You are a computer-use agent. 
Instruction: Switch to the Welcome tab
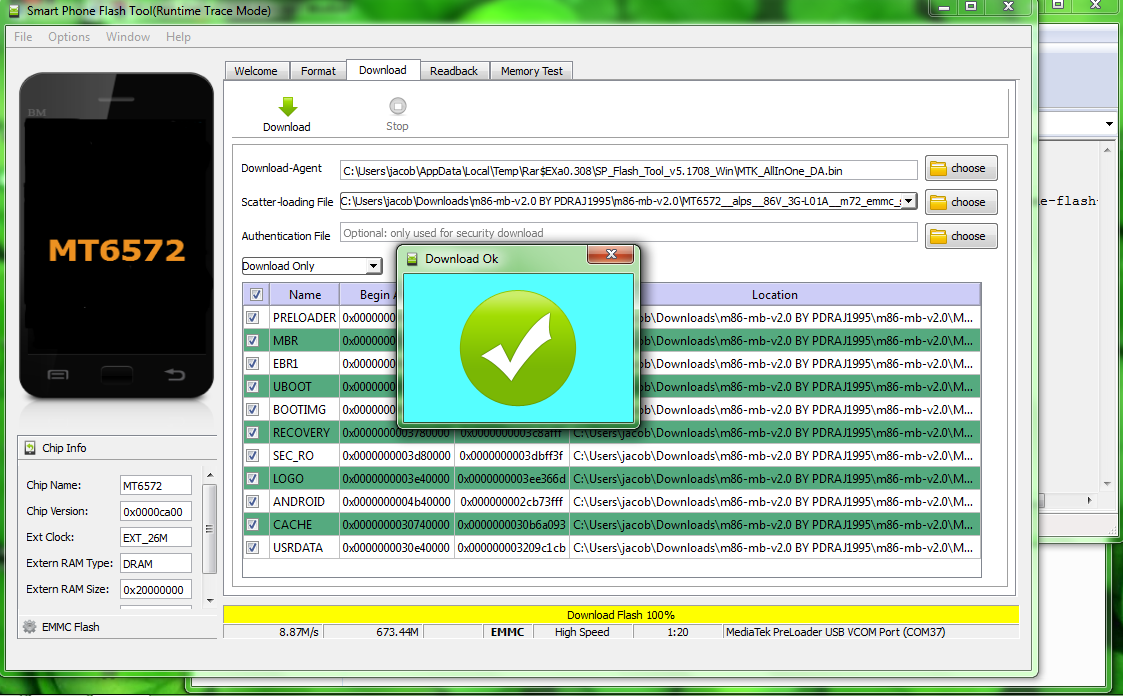(256, 71)
